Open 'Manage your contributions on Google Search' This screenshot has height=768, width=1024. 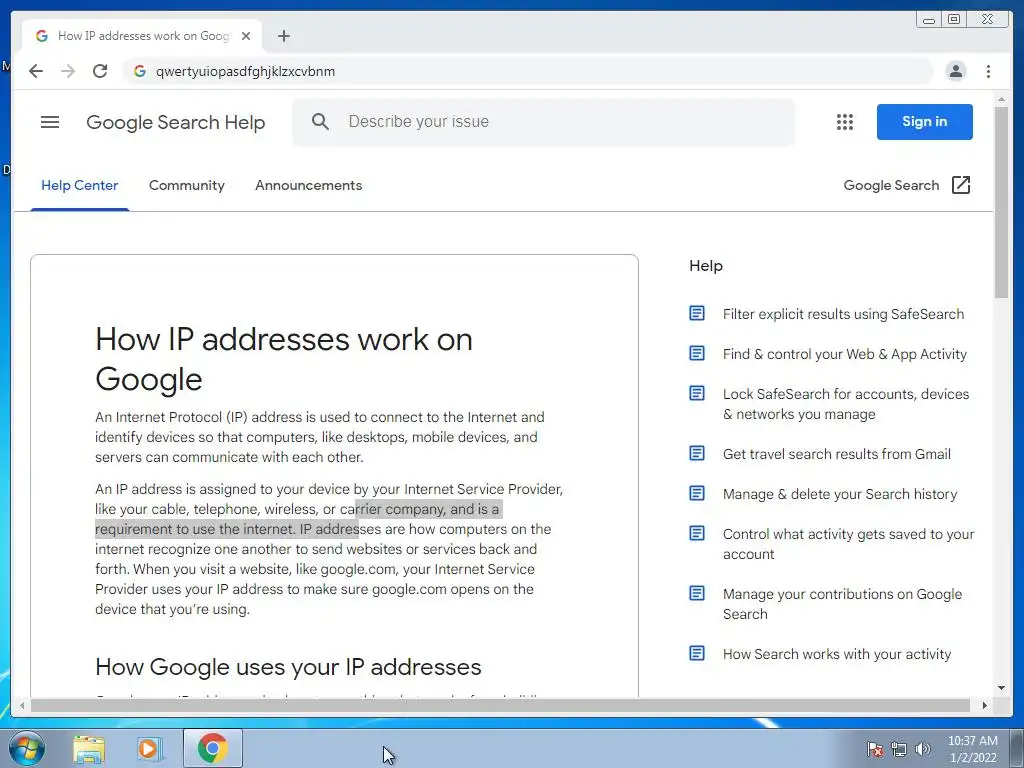(x=842, y=604)
